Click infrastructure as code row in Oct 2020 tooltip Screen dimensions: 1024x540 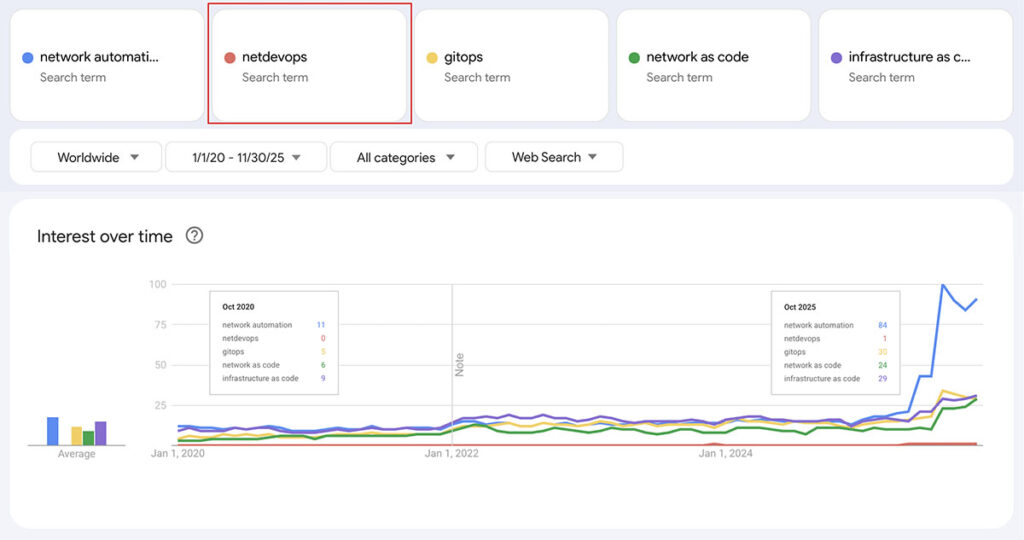tap(274, 378)
